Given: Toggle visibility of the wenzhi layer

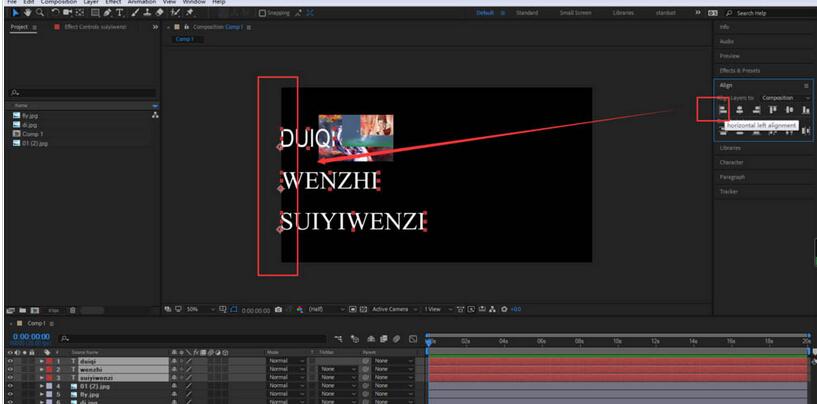Looking at the screenshot, I should click(10, 369).
